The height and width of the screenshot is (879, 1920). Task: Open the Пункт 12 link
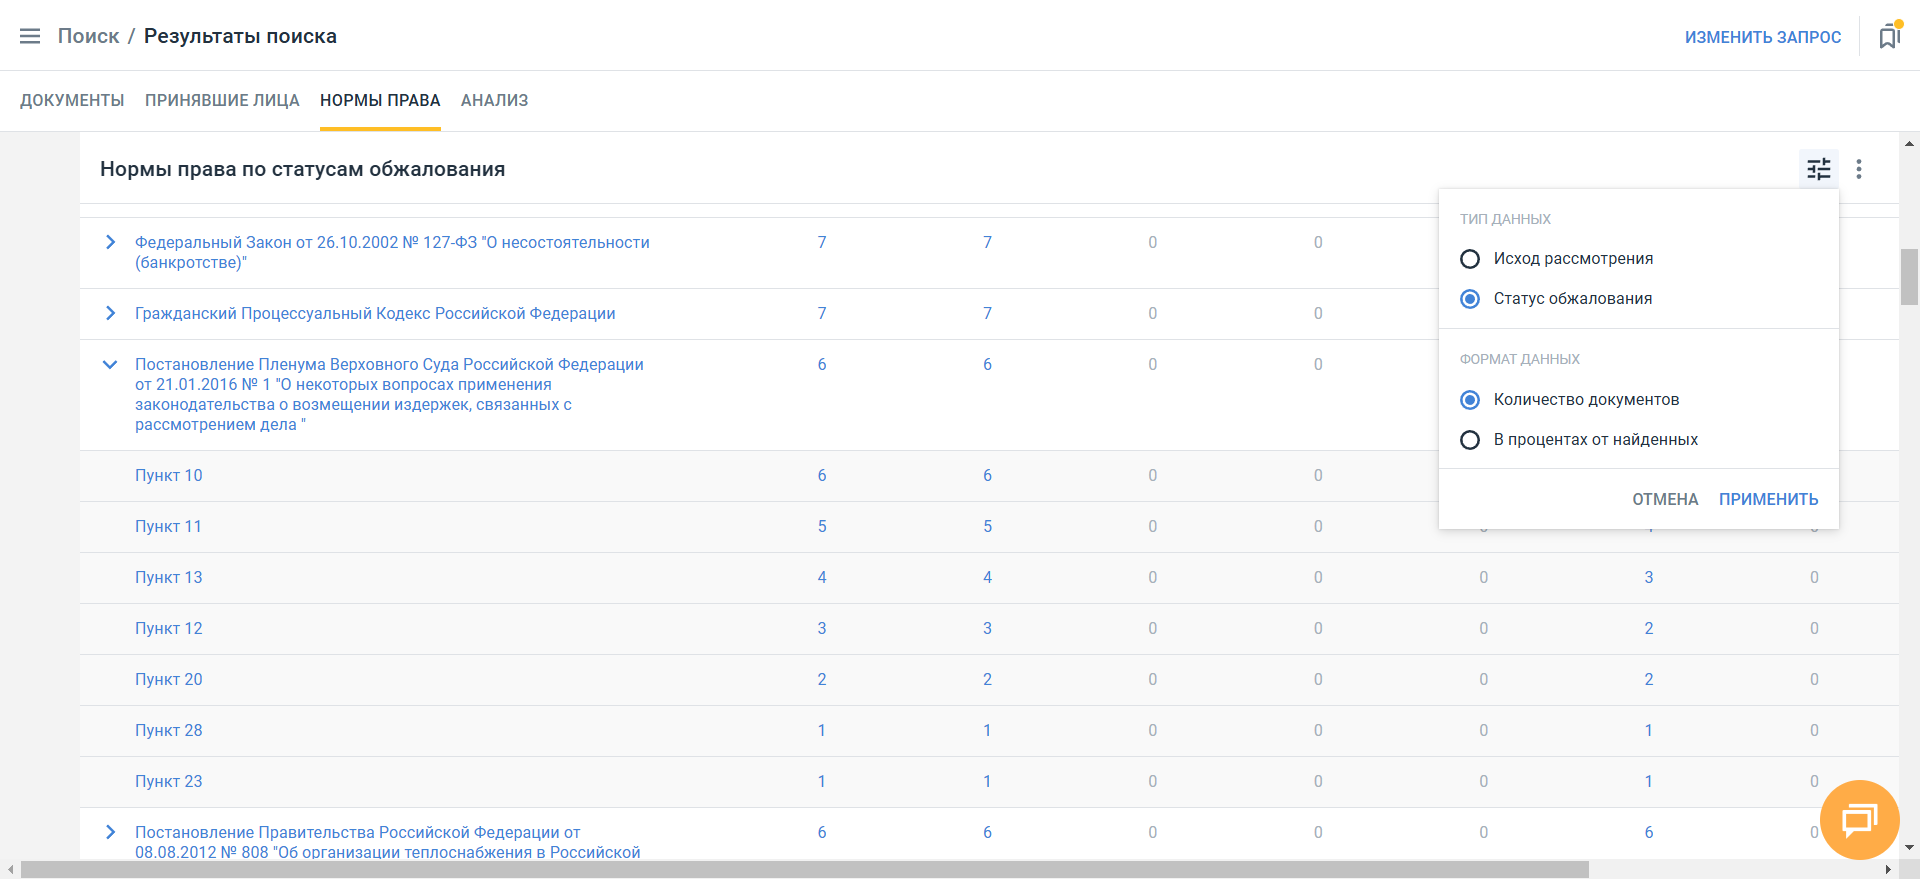[169, 628]
